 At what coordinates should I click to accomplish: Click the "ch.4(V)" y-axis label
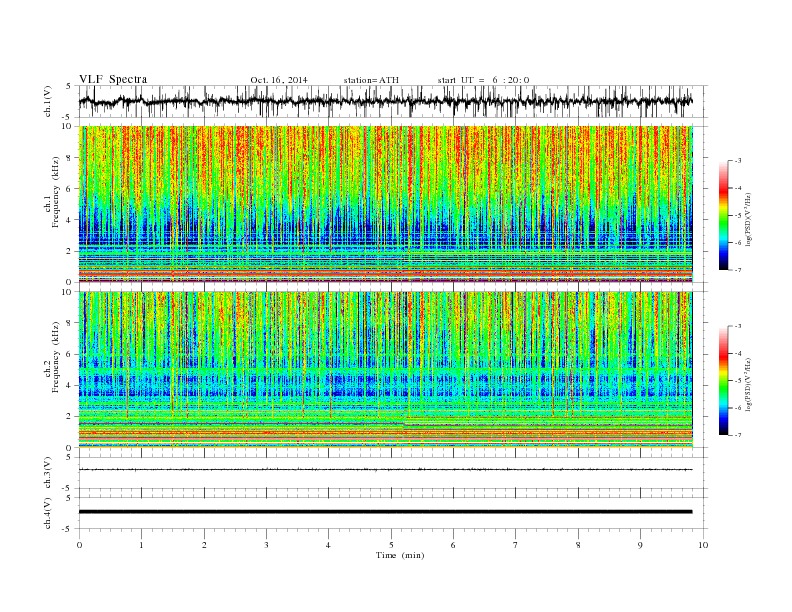(48, 514)
